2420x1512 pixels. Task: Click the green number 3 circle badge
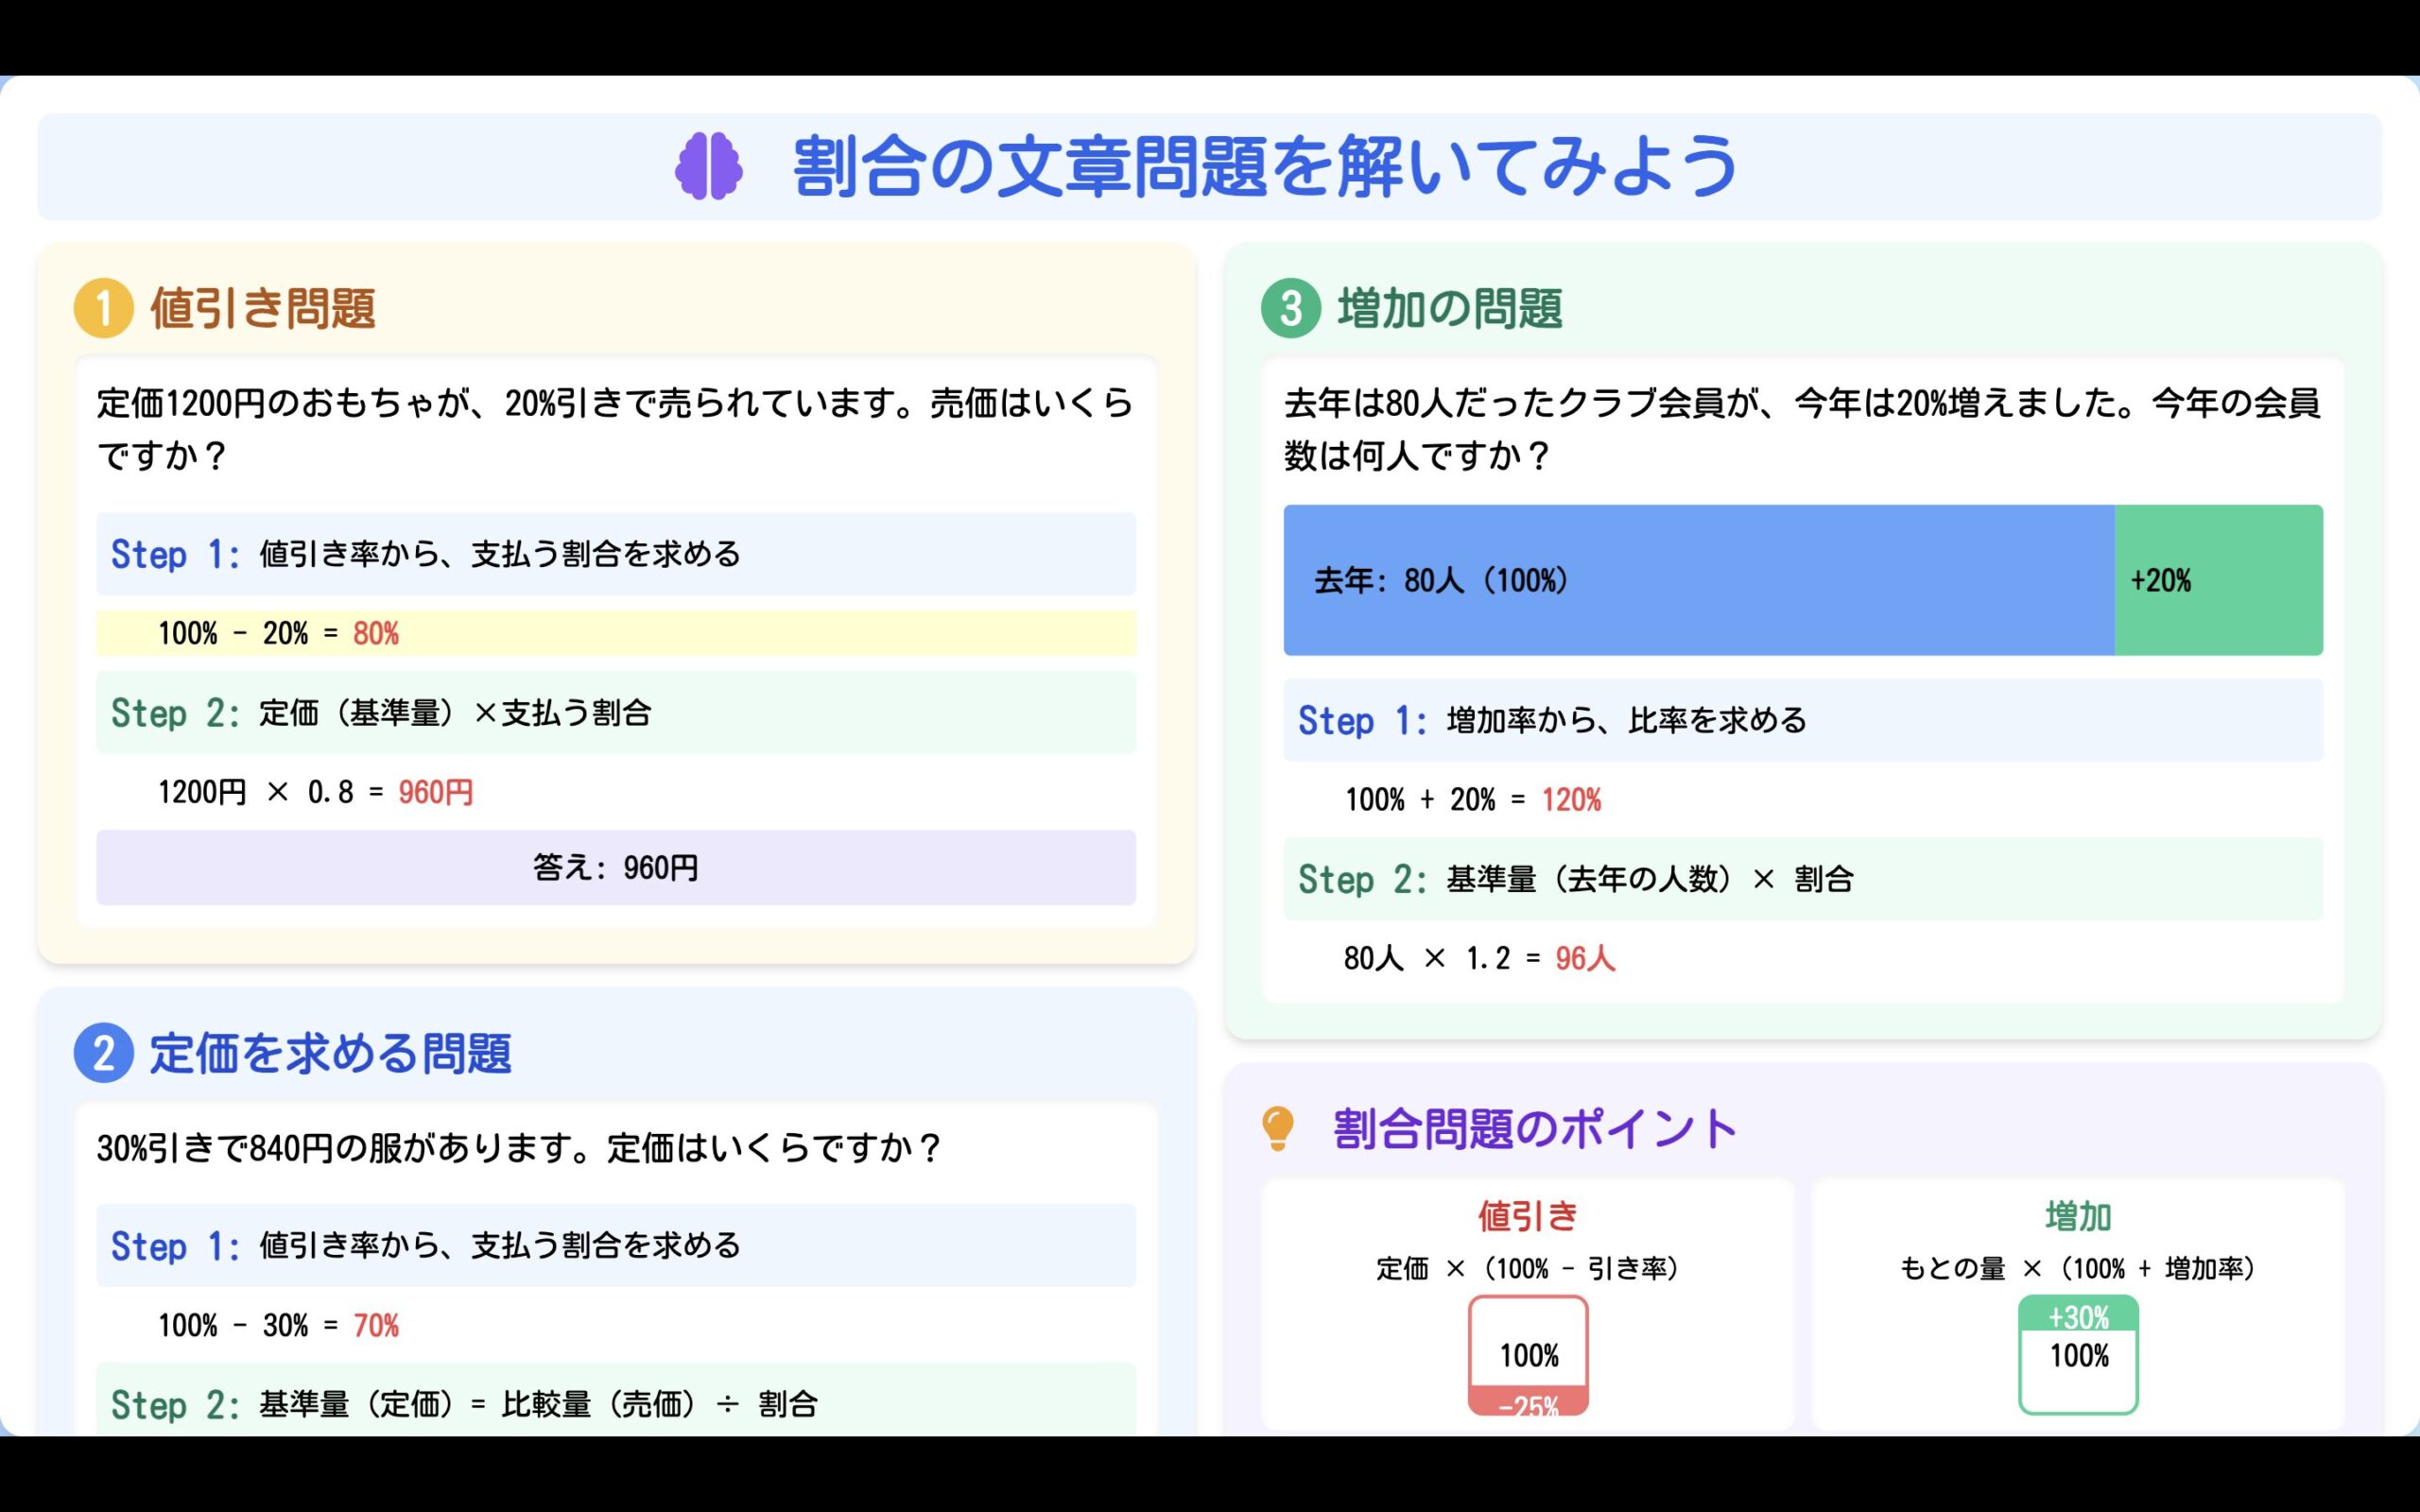pos(1291,308)
